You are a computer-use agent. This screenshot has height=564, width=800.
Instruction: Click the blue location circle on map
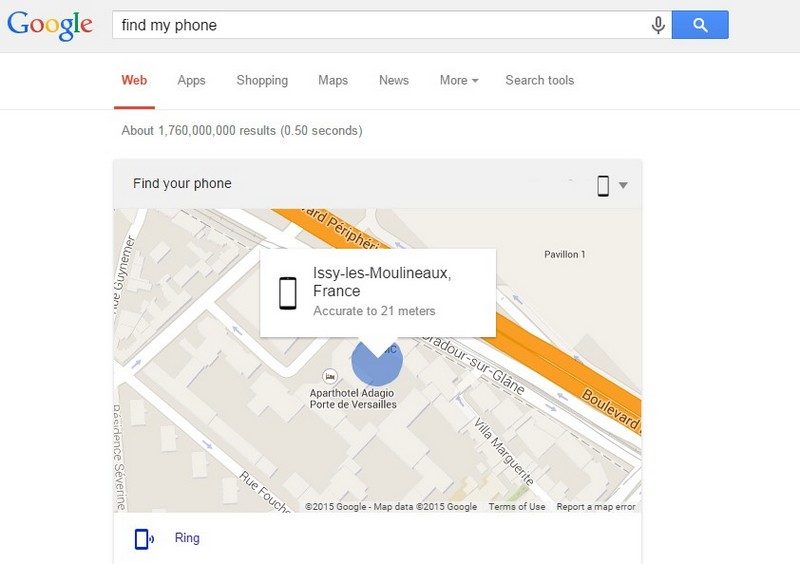pyautogui.click(x=377, y=363)
